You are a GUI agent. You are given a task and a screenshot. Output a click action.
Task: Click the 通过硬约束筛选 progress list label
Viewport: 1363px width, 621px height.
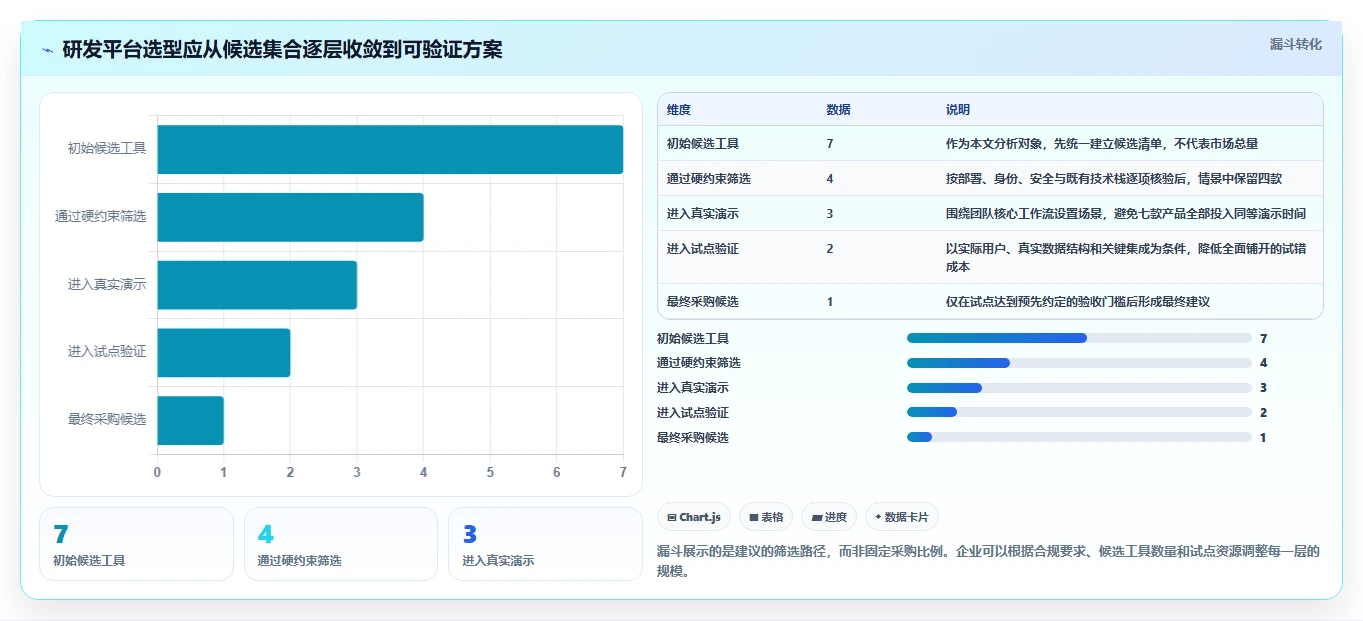point(699,363)
